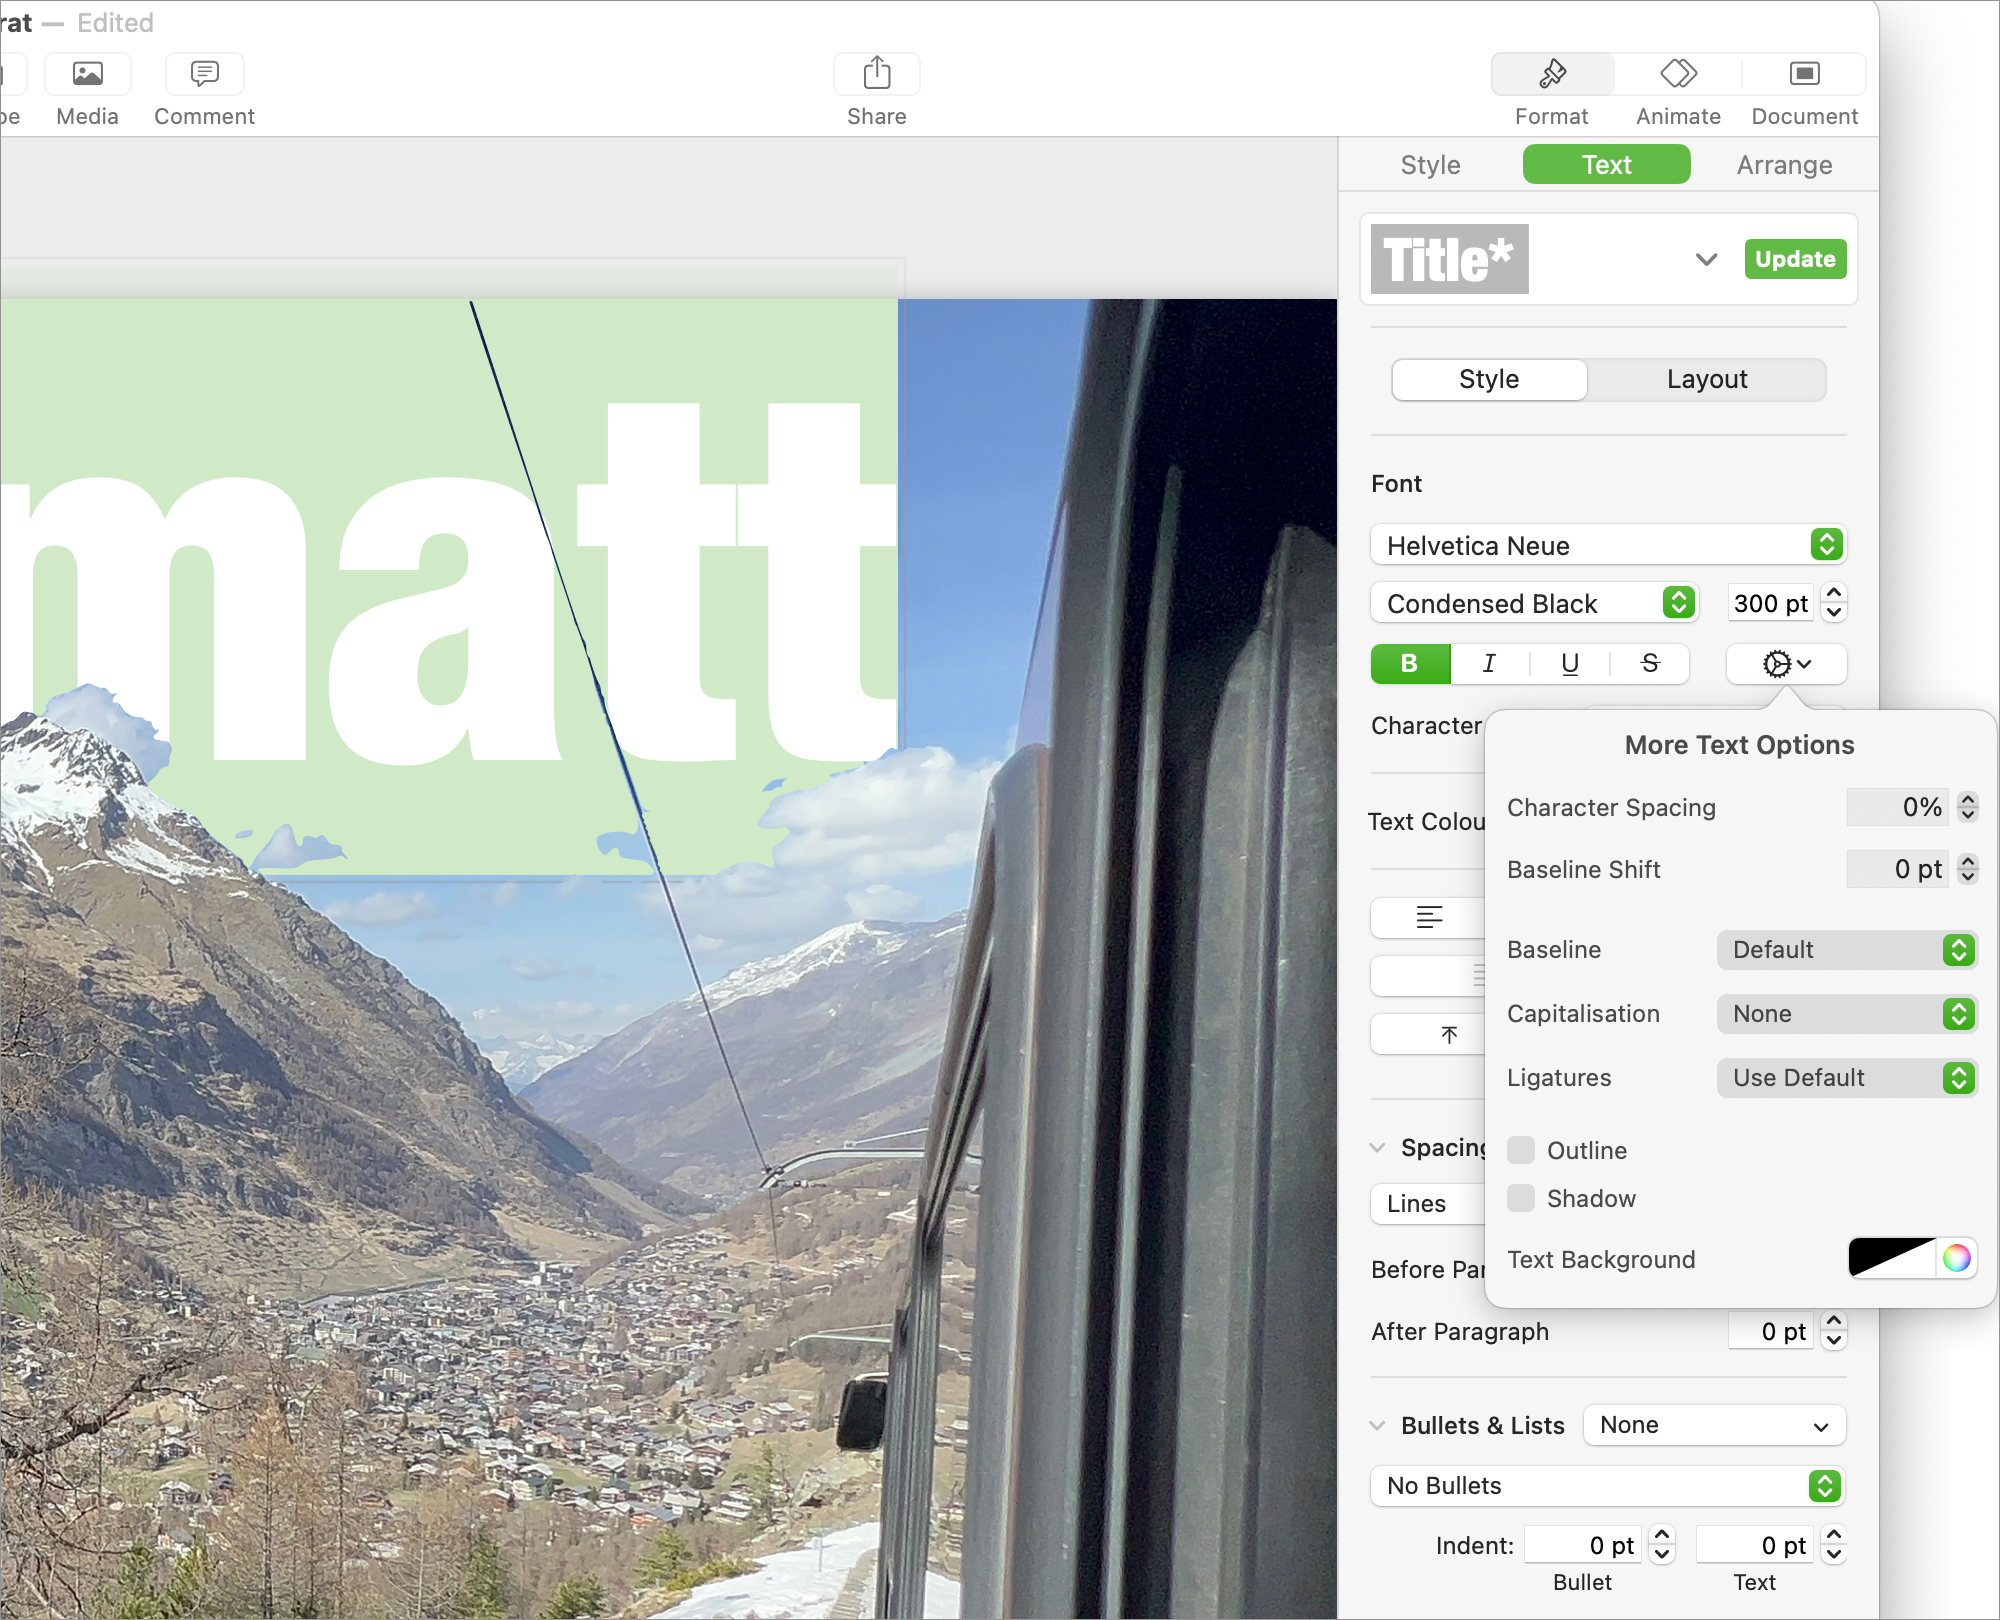2000x1620 pixels.
Task: Toggle italic formatting
Action: pos(1489,663)
